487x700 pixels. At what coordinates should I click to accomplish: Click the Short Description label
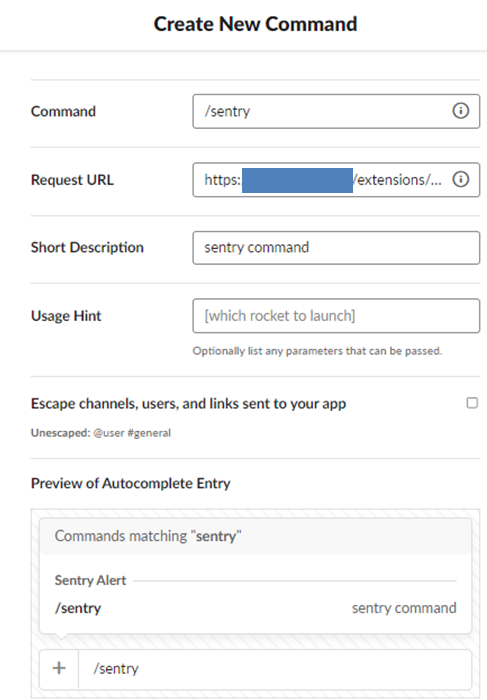tap(87, 247)
